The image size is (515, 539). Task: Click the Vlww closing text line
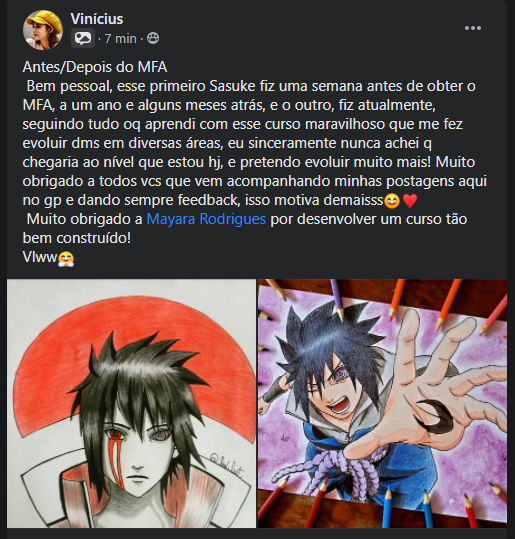tap(40, 257)
